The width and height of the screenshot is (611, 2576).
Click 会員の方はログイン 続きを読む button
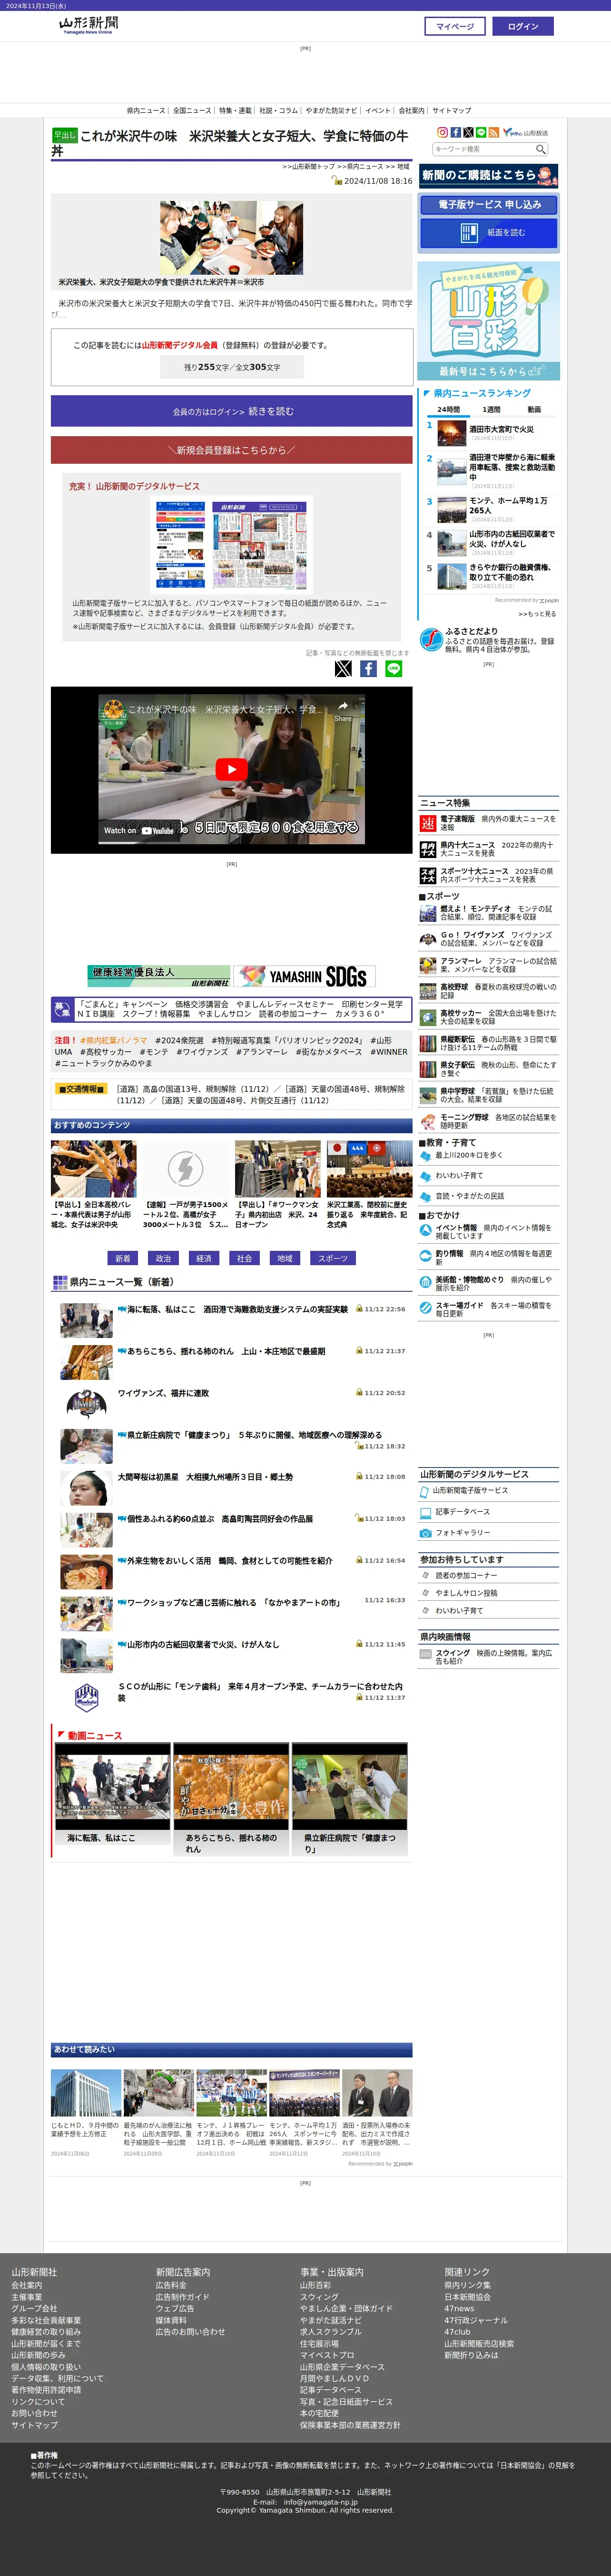pyautogui.click(x=232, y=411)
